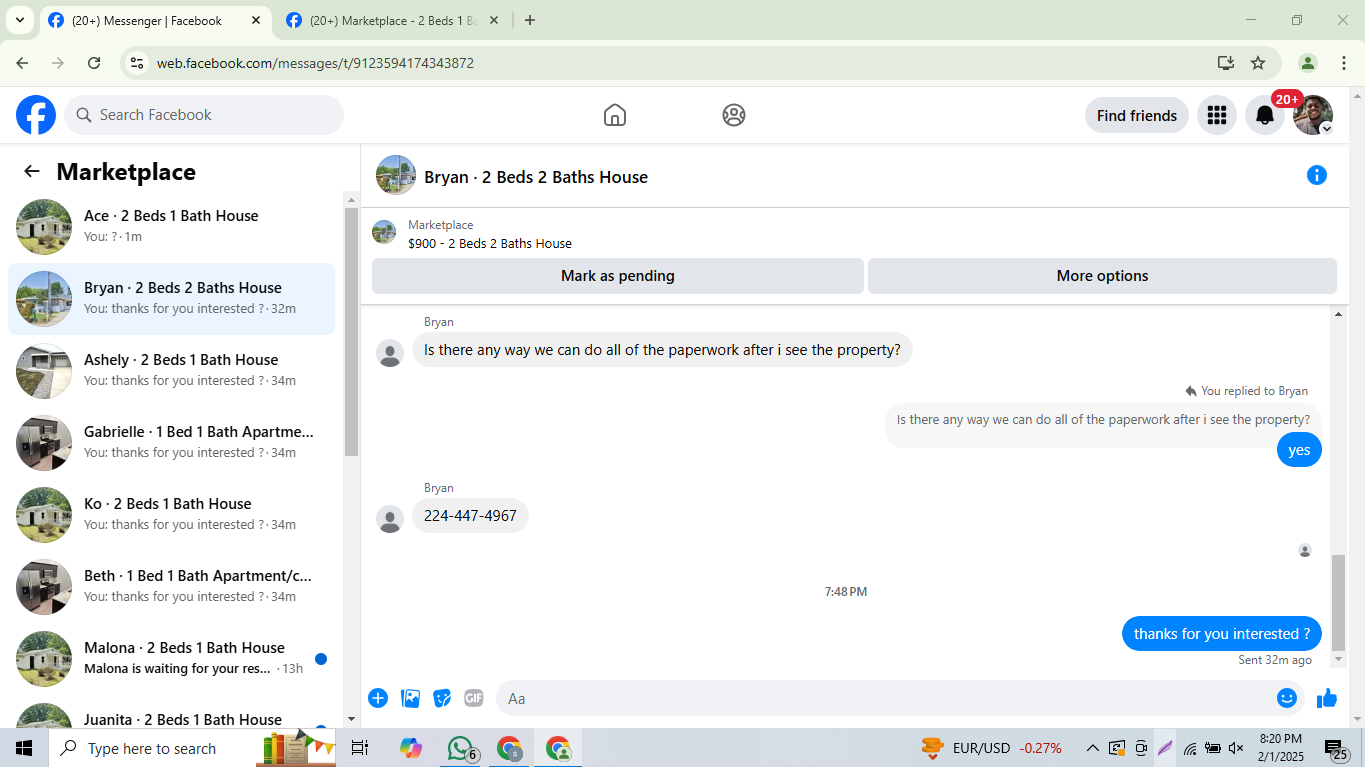Image resolution: width=1365 pixels, height=767 pixels.
Task: Choose a GIF icon in composer
Action: point(474,698)
